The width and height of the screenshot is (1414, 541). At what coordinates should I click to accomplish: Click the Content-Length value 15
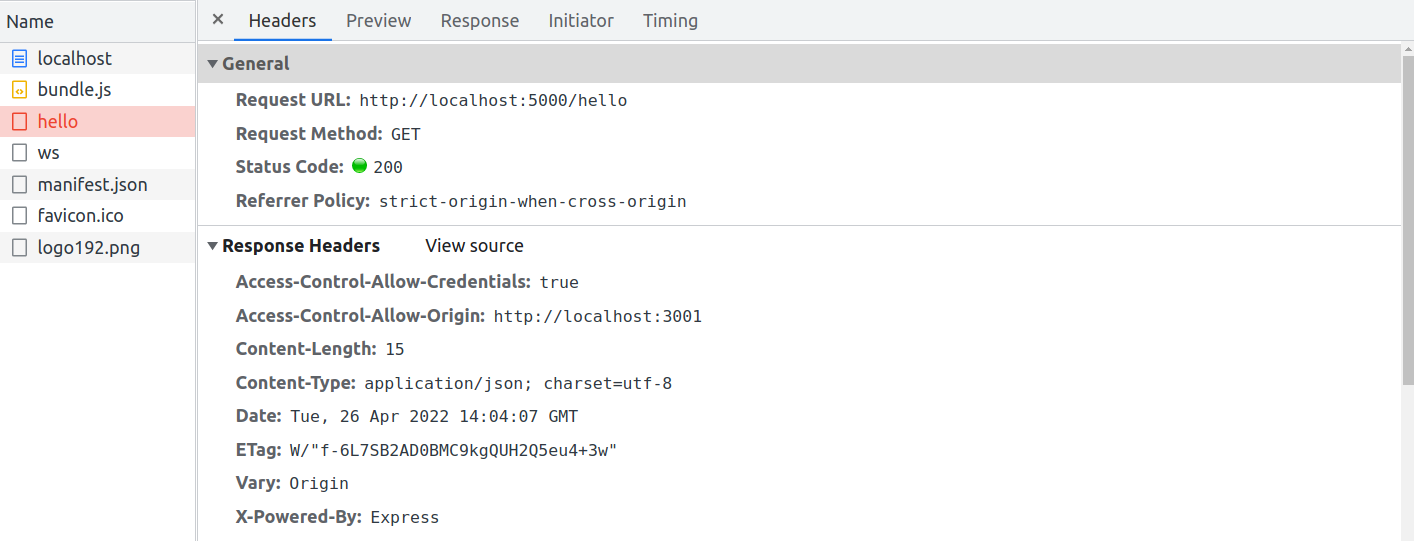[395, 349]
